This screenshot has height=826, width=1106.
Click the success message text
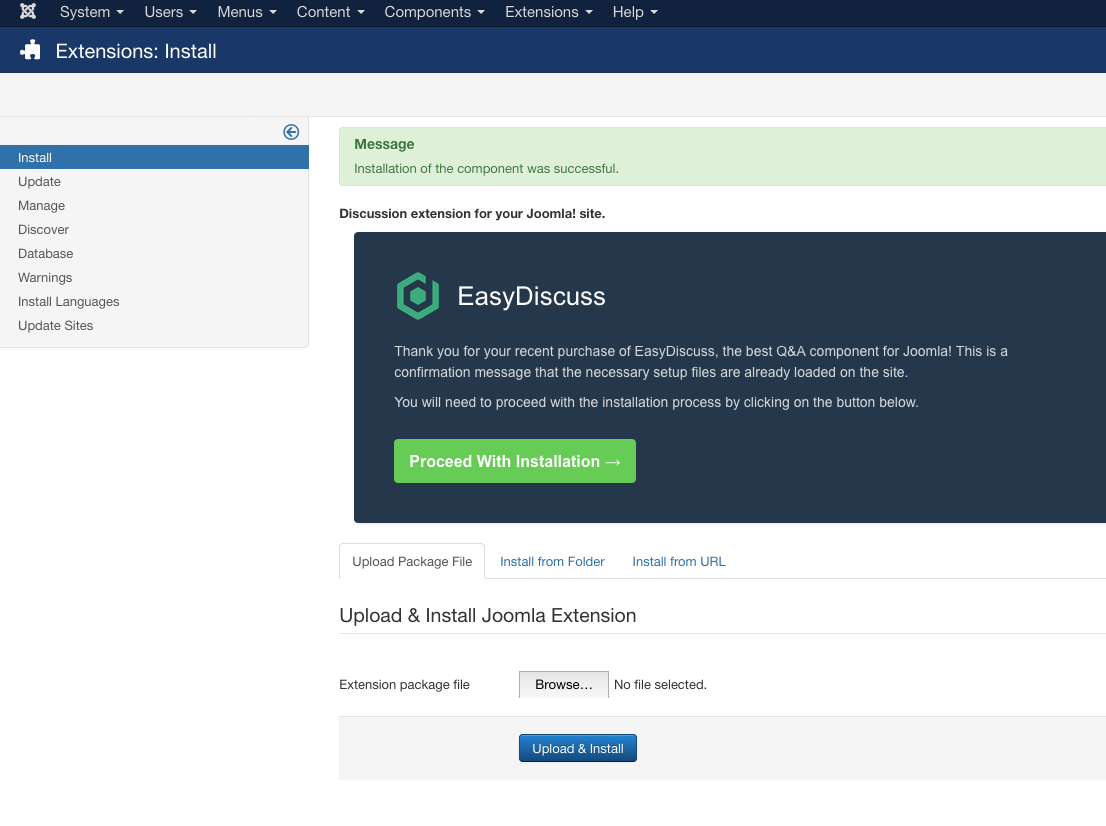click(x=486, y=169)
